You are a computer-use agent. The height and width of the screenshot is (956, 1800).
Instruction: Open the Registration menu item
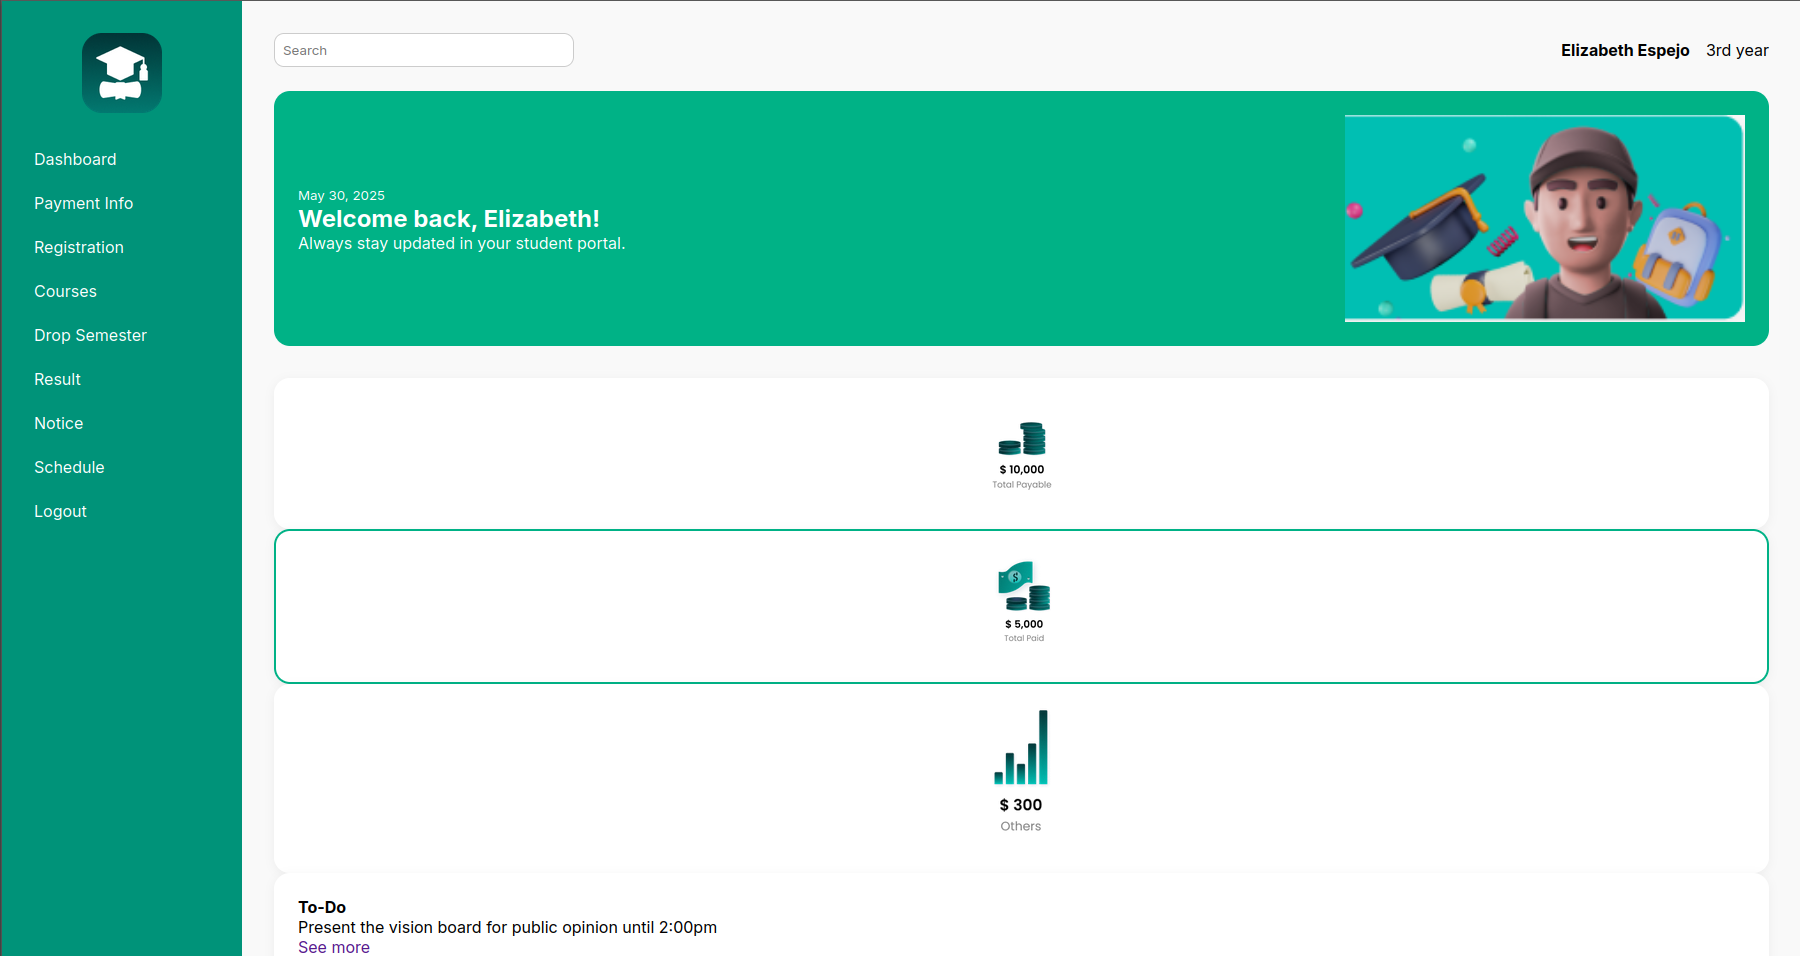[79, 247]
